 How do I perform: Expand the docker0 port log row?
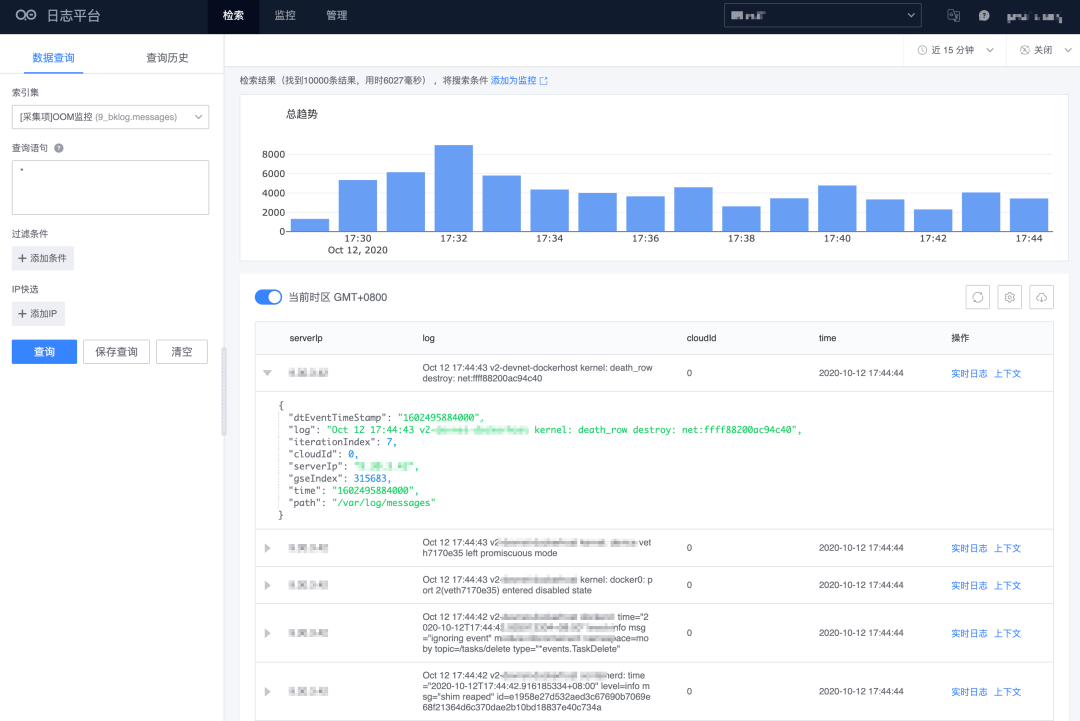coord(267,585)
